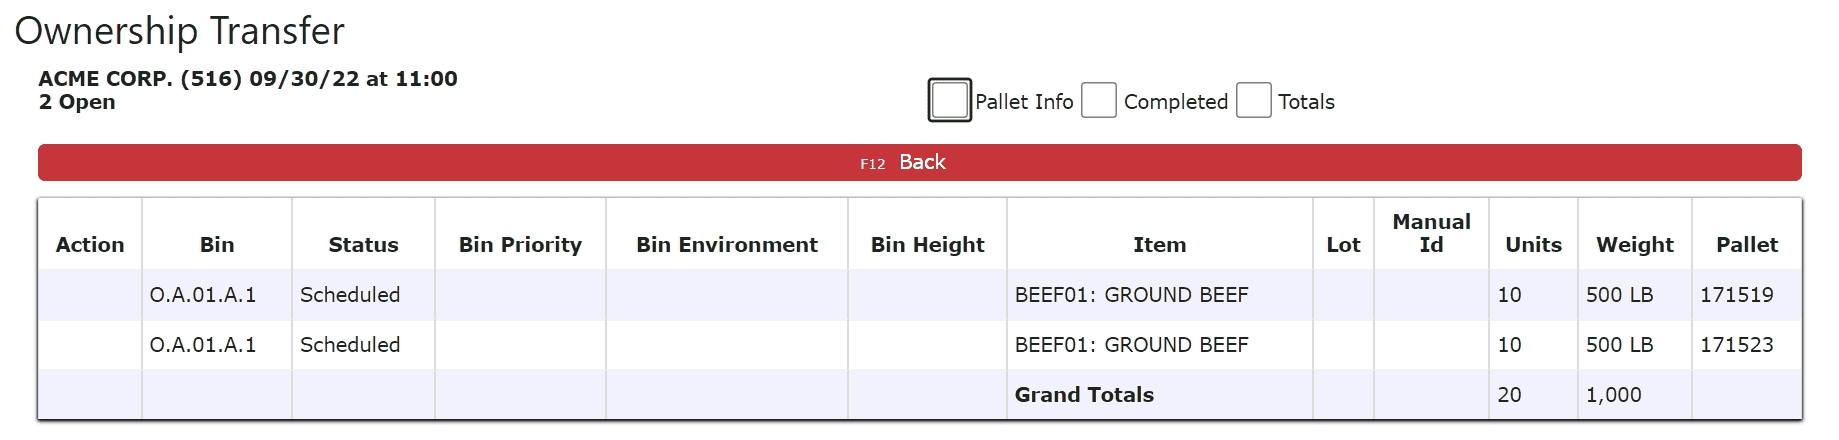
Task: Open pallet 171523 row
Action: click(919, 345)
